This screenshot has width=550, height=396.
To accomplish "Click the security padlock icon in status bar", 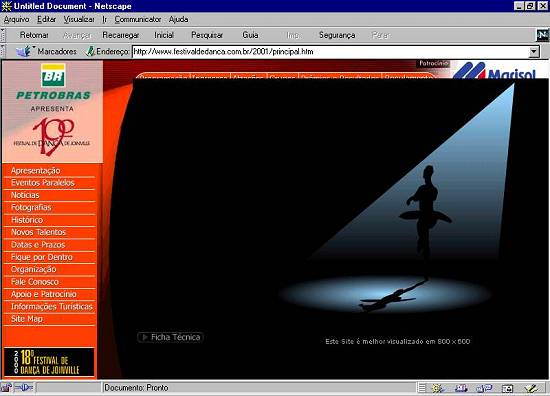I will (6, 388).
